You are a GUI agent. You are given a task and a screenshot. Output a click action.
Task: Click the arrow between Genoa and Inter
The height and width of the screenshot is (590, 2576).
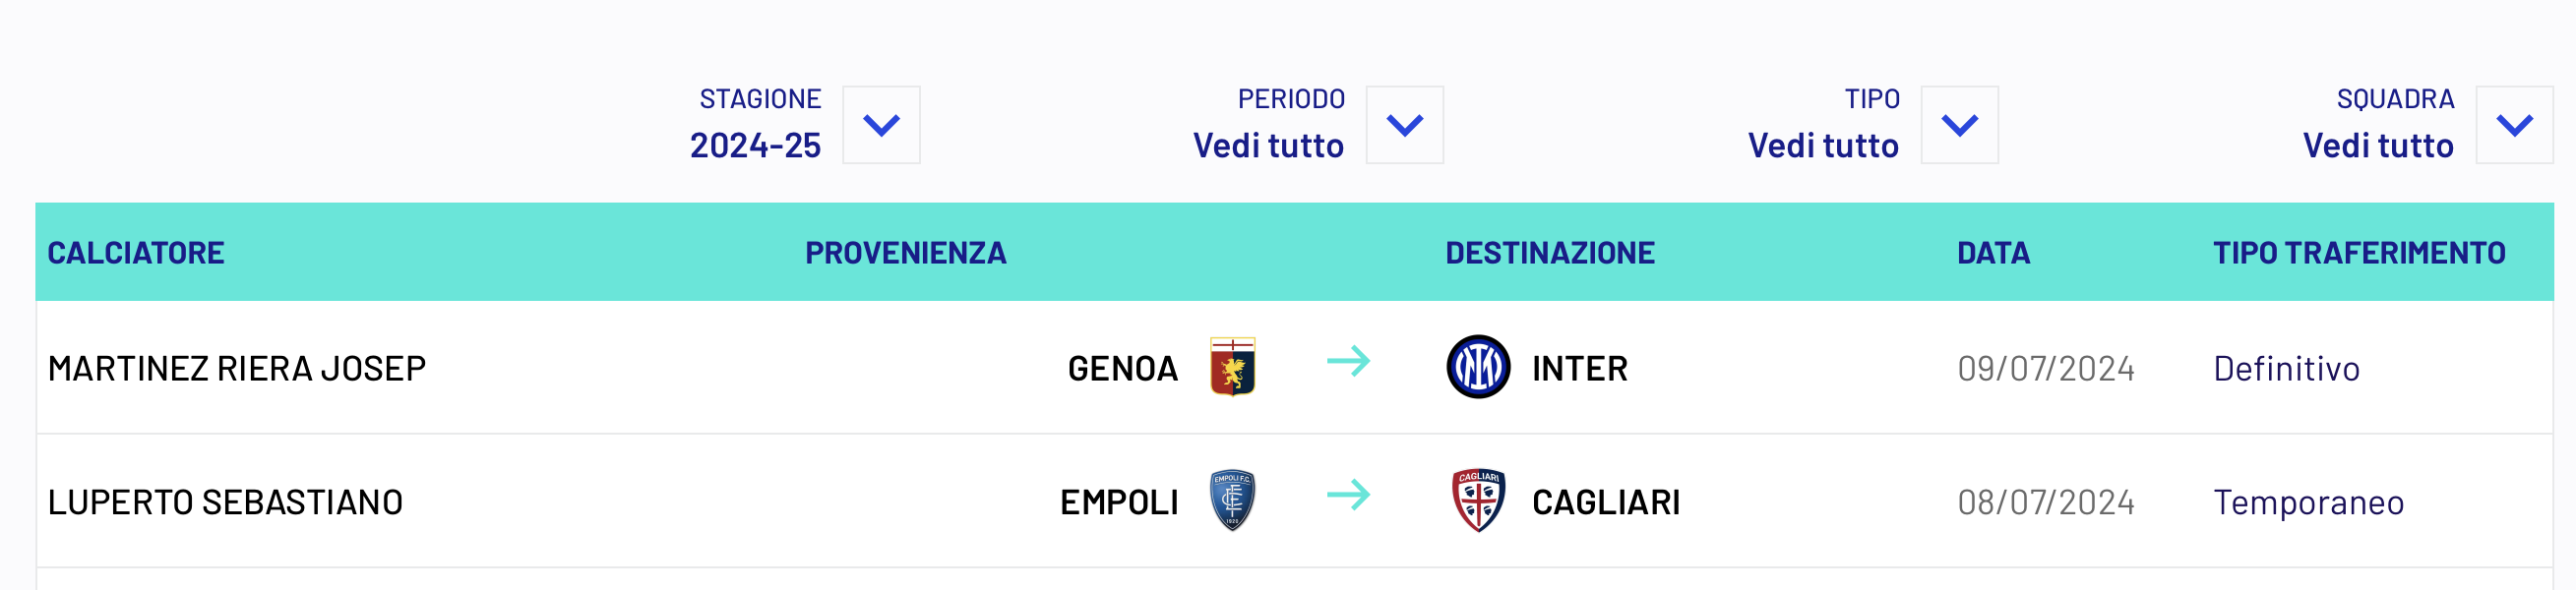pyautogui.click(x=1348, y=361)
